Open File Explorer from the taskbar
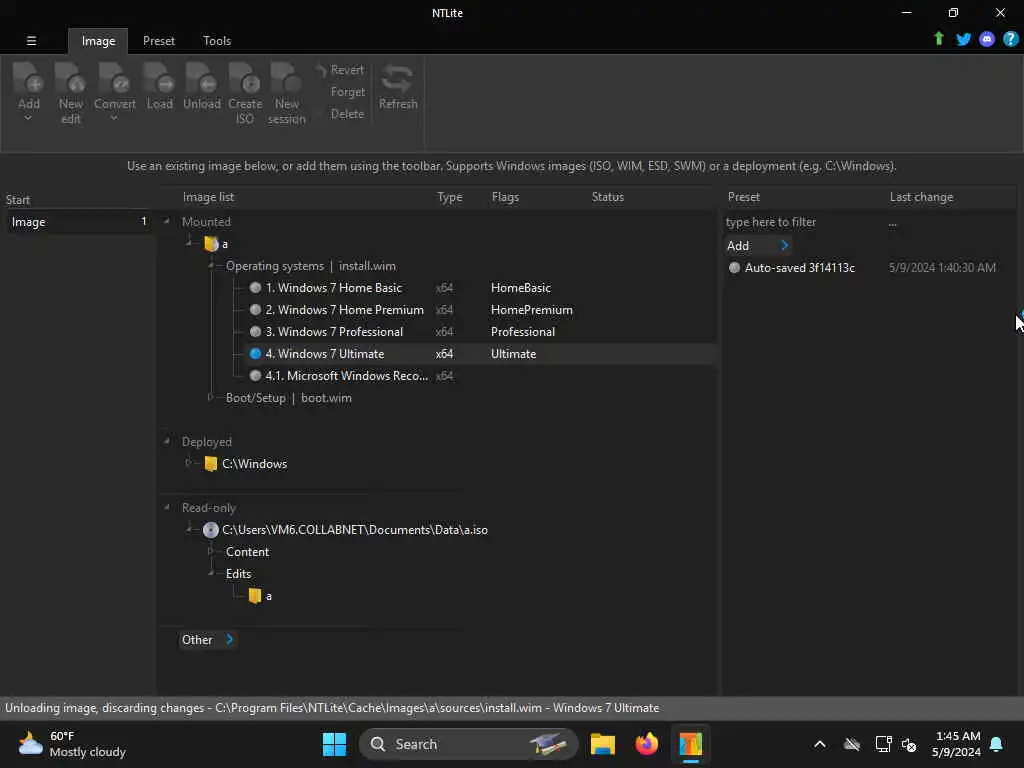Image resolution: width=1024 pixels, height=768 pixels. (602, 744)
